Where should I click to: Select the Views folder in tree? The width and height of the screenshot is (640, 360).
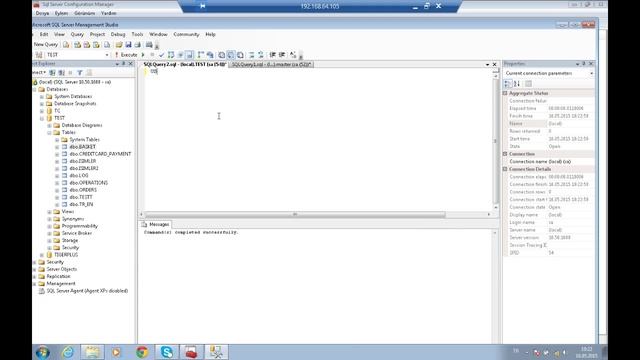pyautogui.click(x=67, y=212)
